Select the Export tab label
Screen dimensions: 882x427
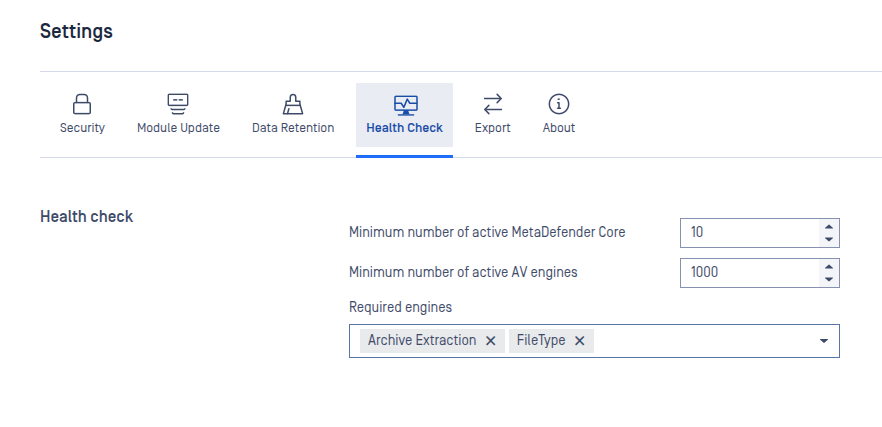pyautogui.click(x=492, y=128)
